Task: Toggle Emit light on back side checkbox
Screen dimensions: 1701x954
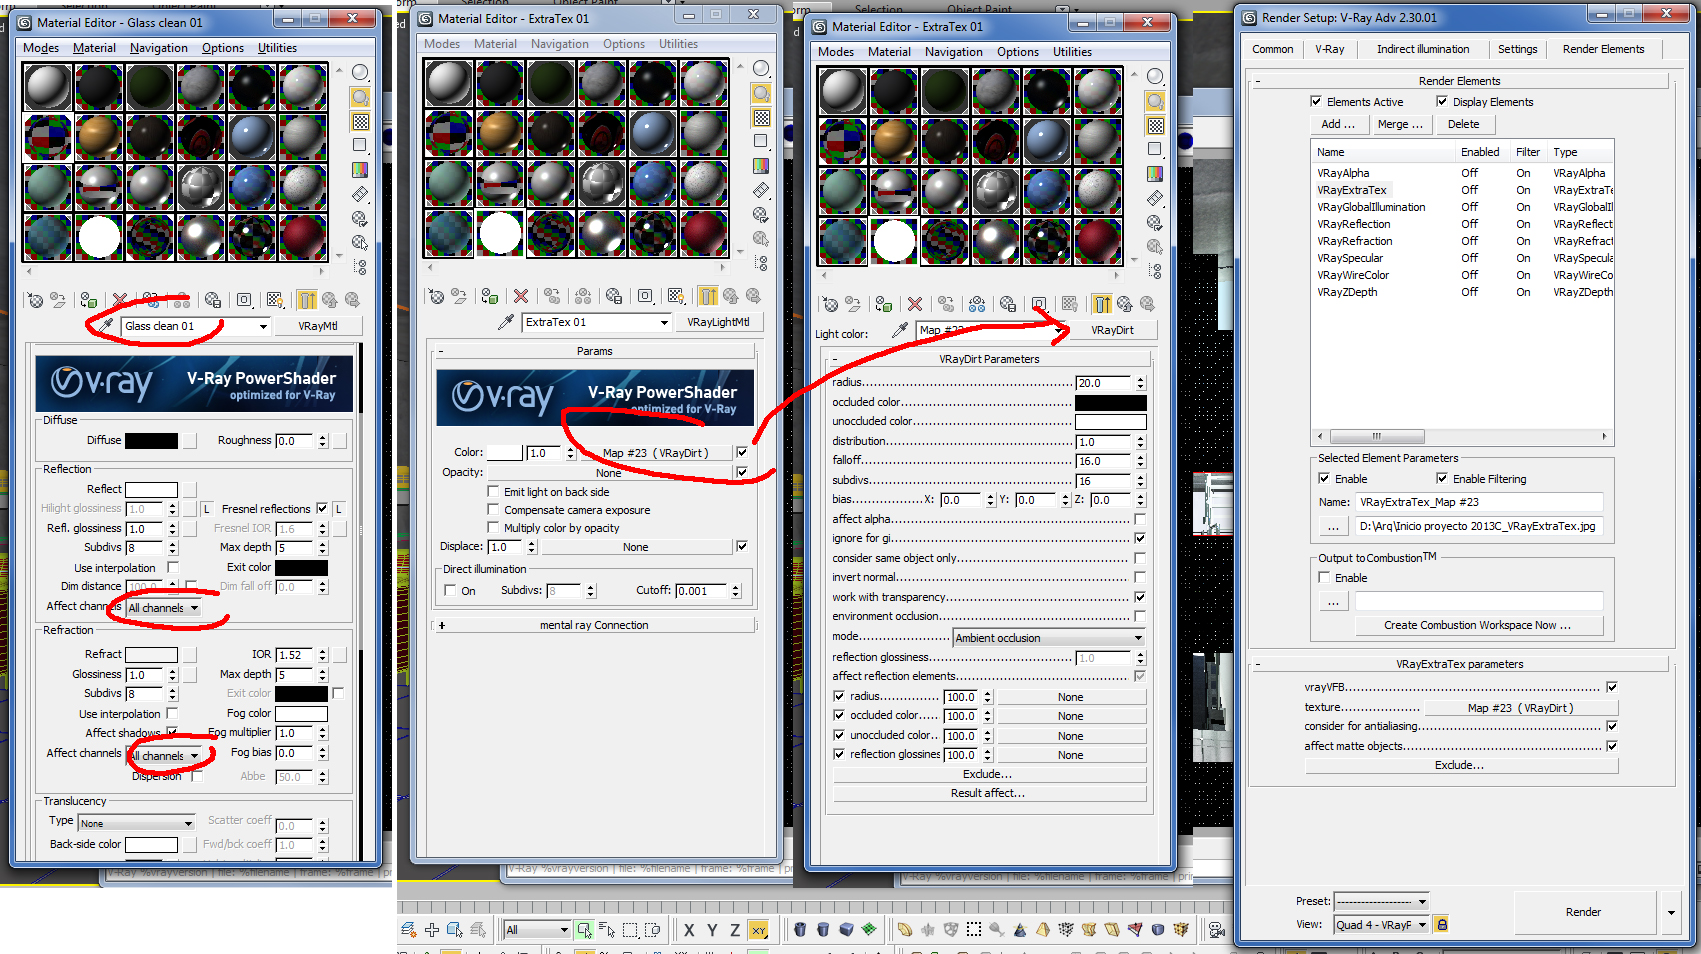Action: pyautogui.click(x=493, y=491)
